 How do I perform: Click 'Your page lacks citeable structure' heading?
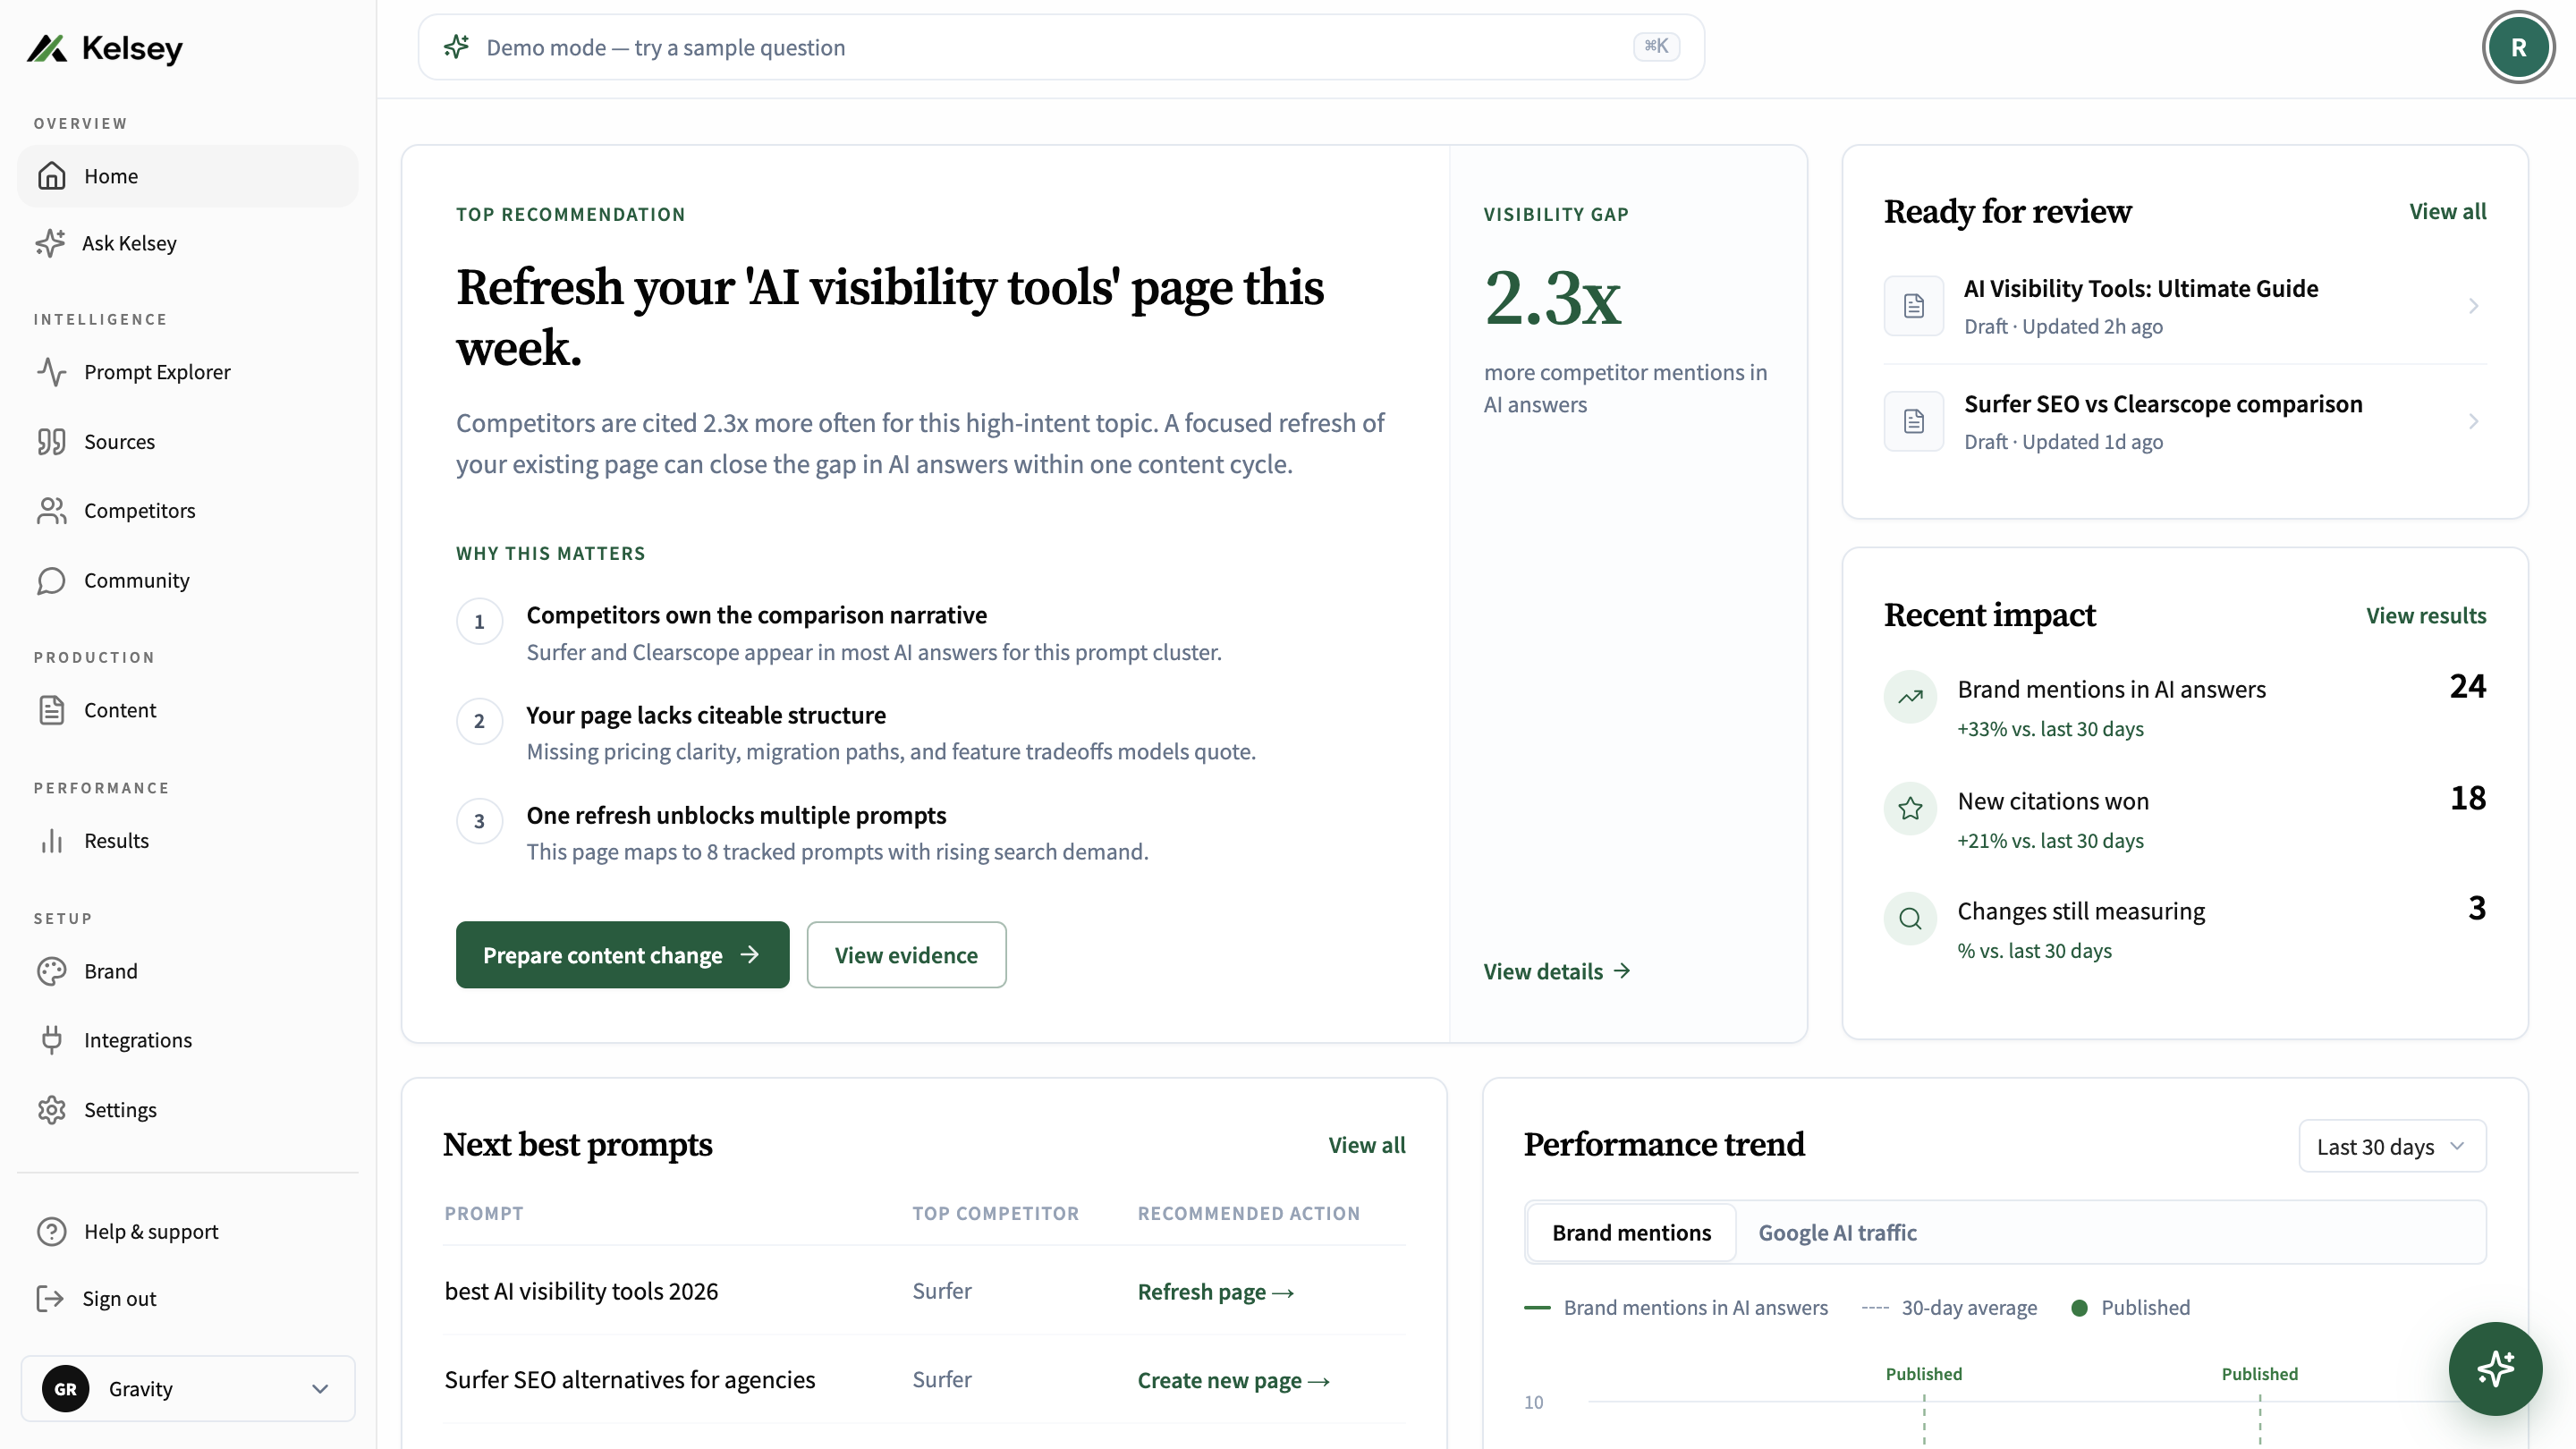coord(706,715)
